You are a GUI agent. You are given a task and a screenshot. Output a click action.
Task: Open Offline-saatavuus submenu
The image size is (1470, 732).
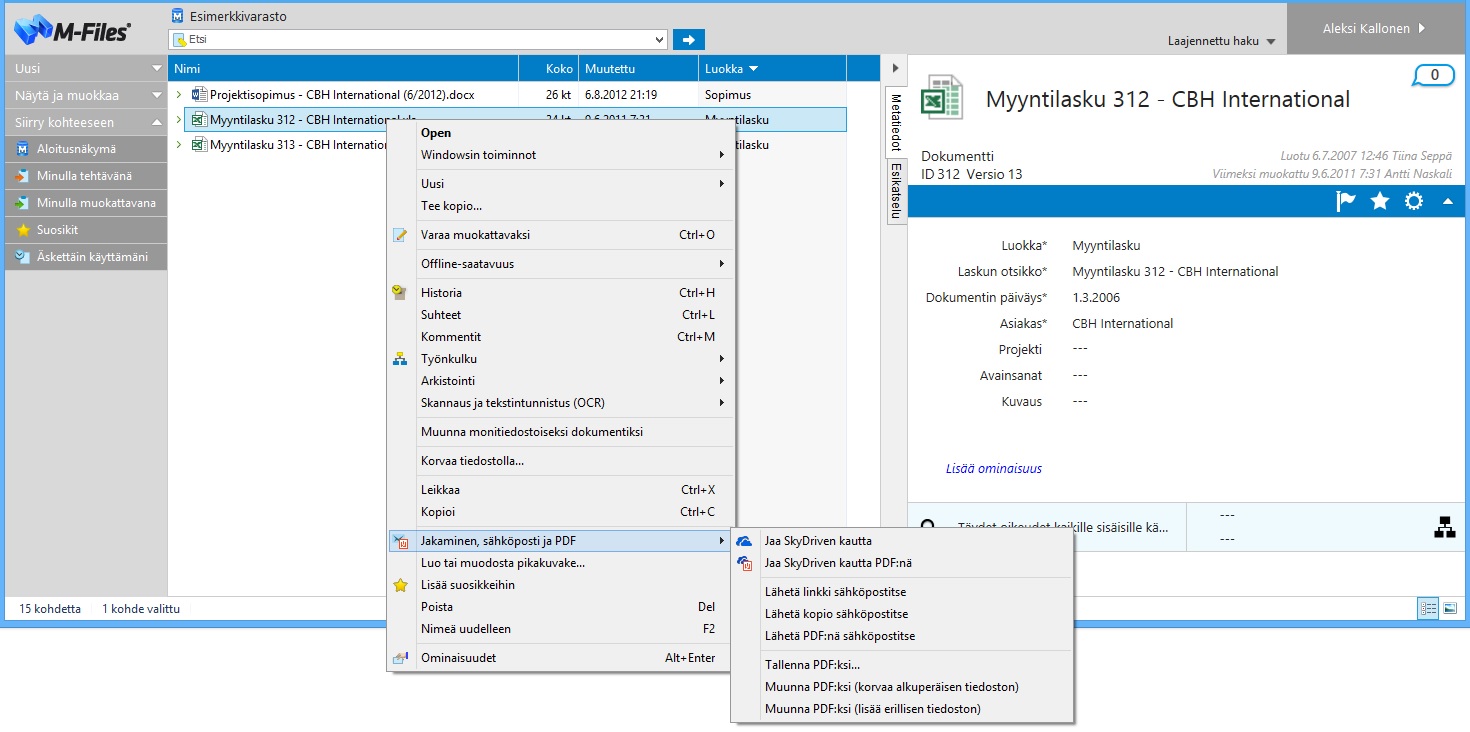[x=561, y=264]
